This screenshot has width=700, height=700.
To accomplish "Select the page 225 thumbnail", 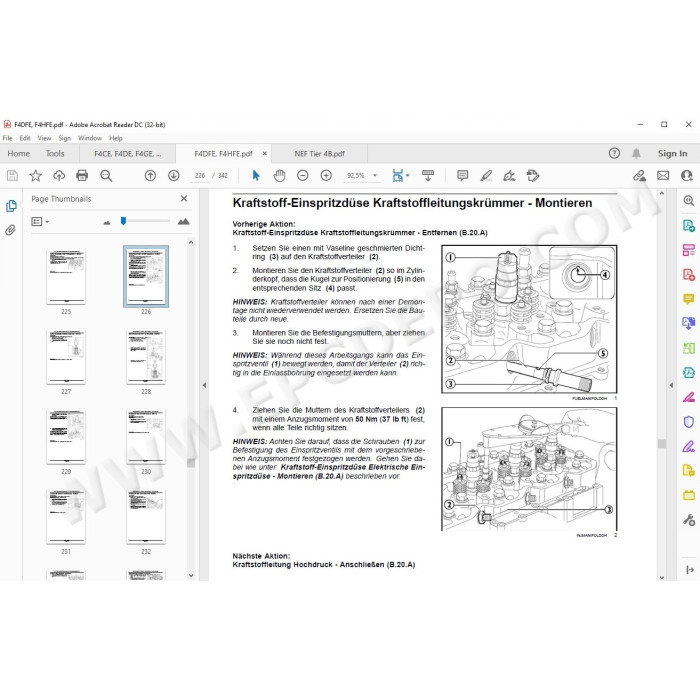I will [66, 276].
